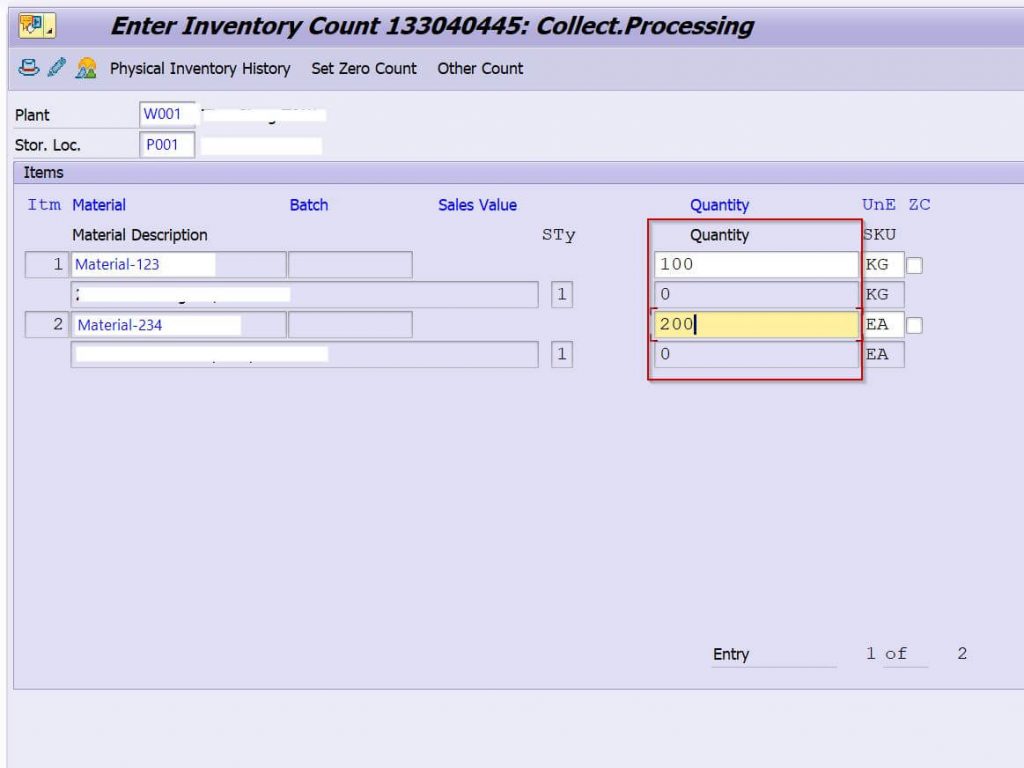Click the Batch field for item 1

[350, 264]
